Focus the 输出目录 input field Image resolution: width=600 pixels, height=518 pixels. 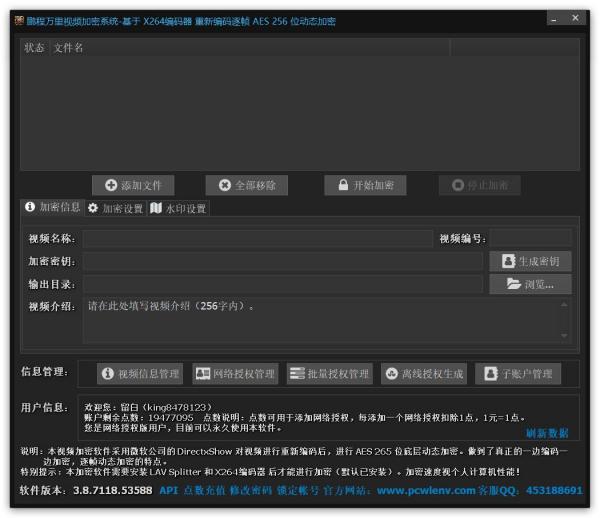point(283,284)
